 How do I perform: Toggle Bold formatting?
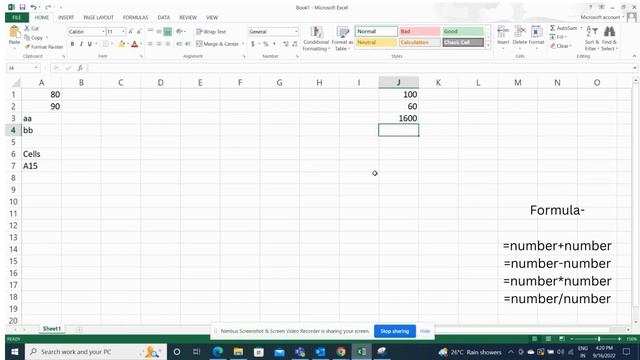[72, 44]
